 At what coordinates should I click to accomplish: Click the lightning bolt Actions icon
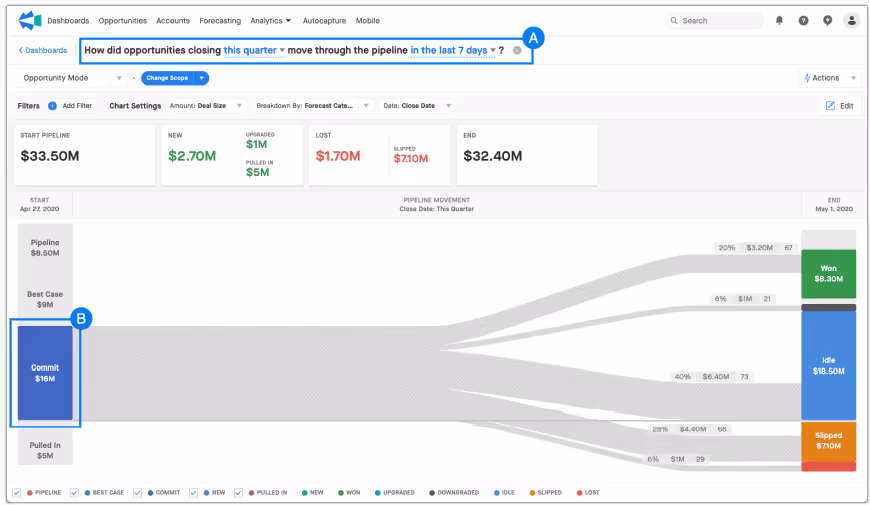807,78
